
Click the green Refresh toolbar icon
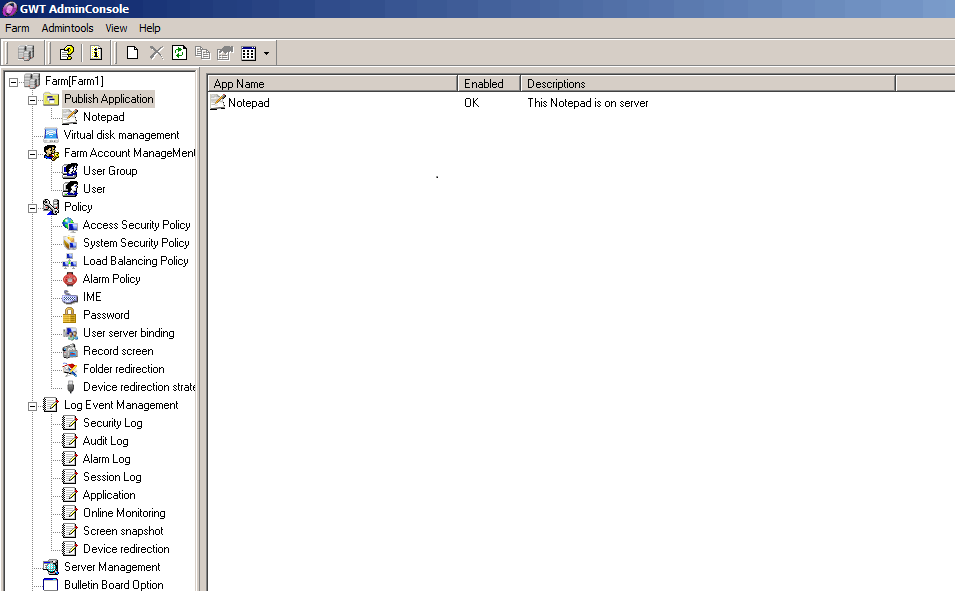[179, 53]
